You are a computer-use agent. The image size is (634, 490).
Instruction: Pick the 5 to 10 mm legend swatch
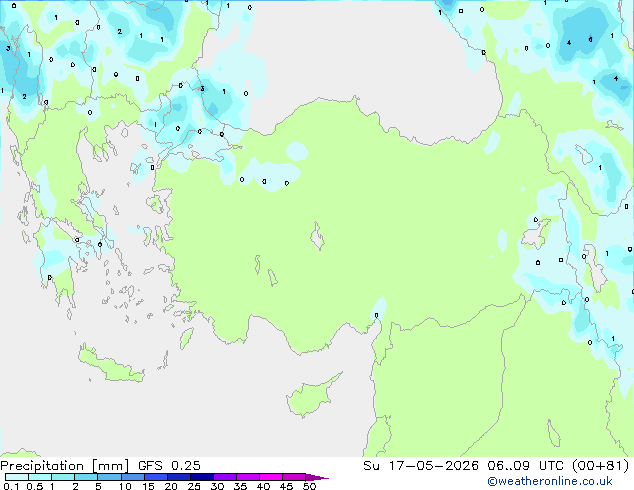pos(110,477)
